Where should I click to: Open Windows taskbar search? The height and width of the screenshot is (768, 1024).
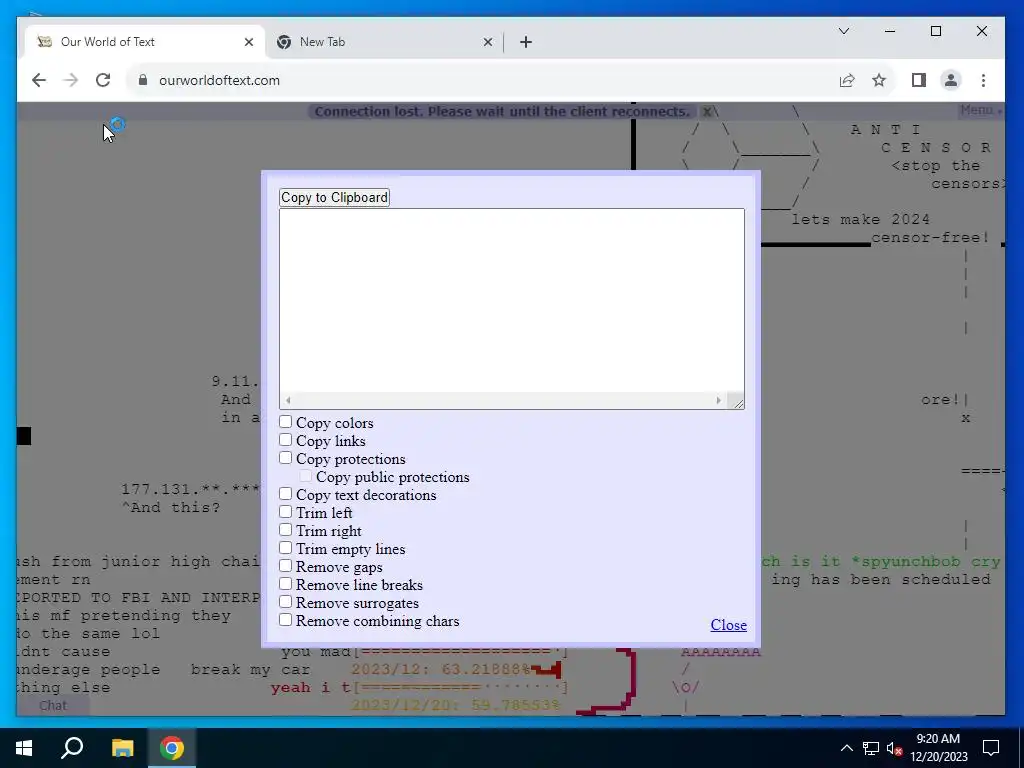[x=72, y=748]
